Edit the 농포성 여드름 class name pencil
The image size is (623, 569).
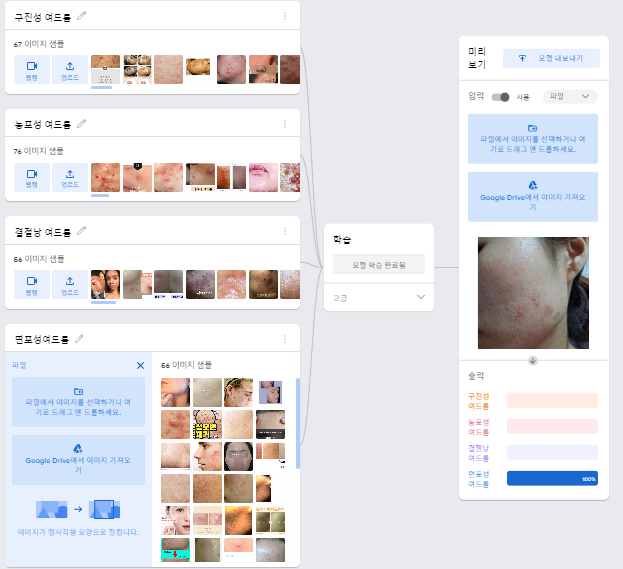tap(81, 124)
